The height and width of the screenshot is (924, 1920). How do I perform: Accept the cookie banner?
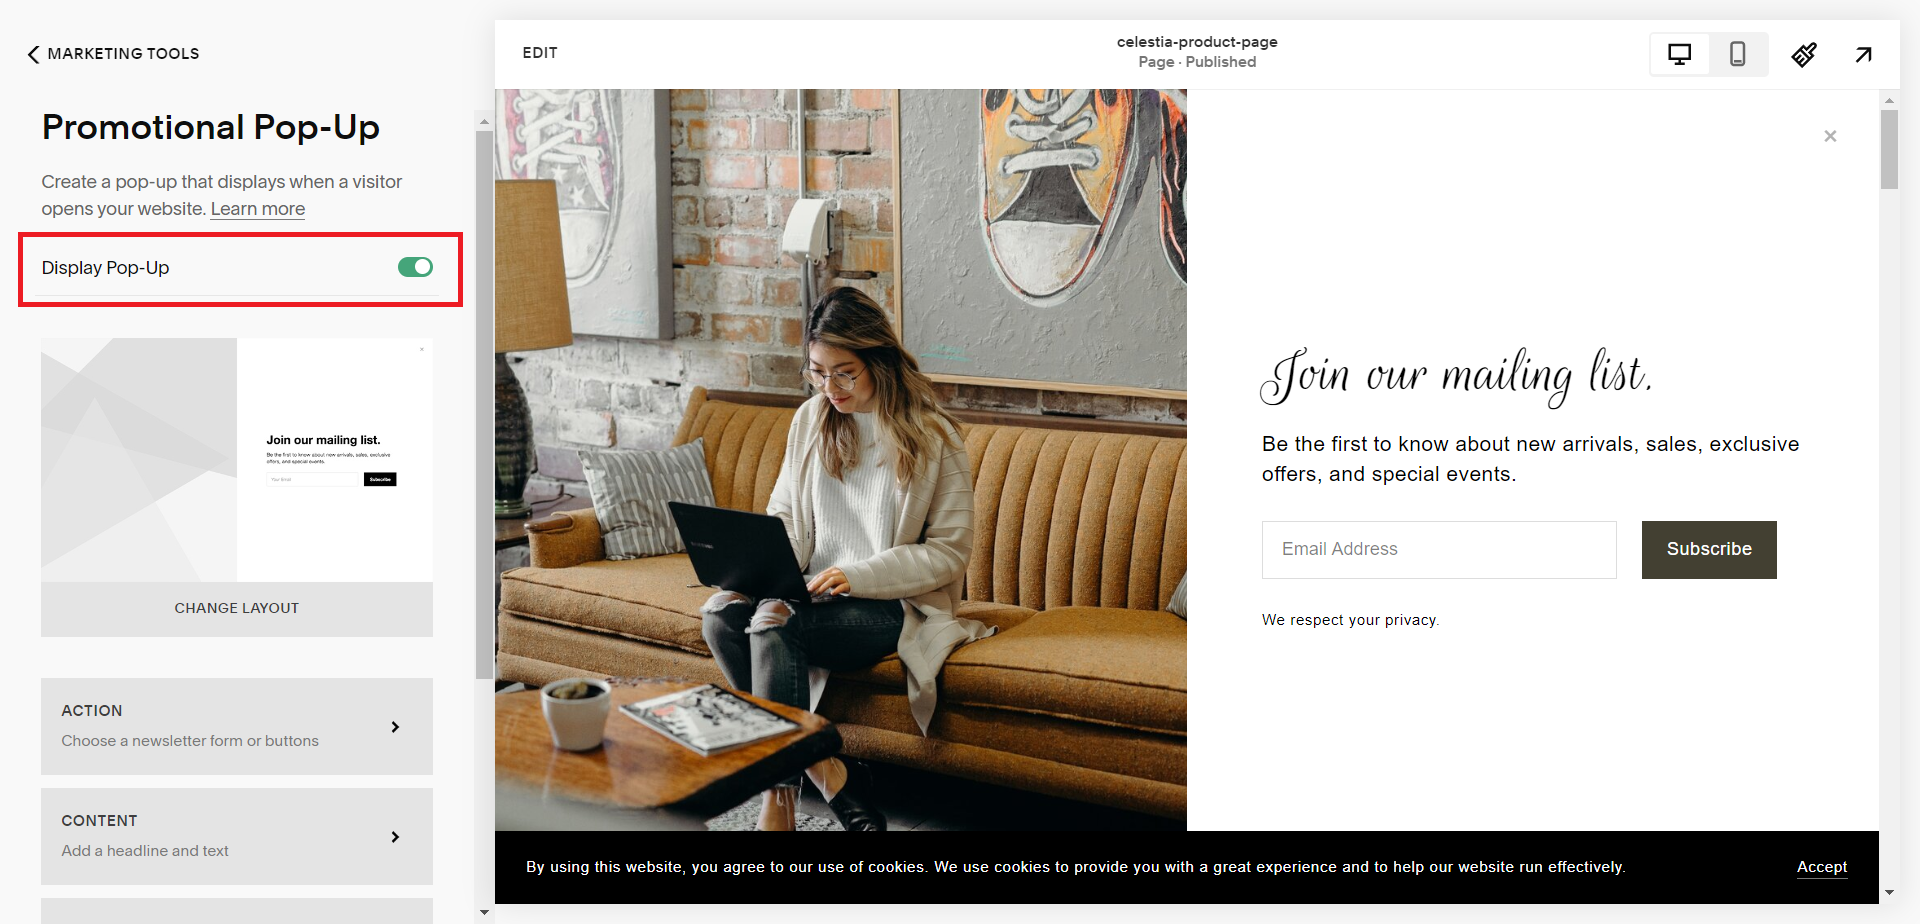(x=1822, y=867)
